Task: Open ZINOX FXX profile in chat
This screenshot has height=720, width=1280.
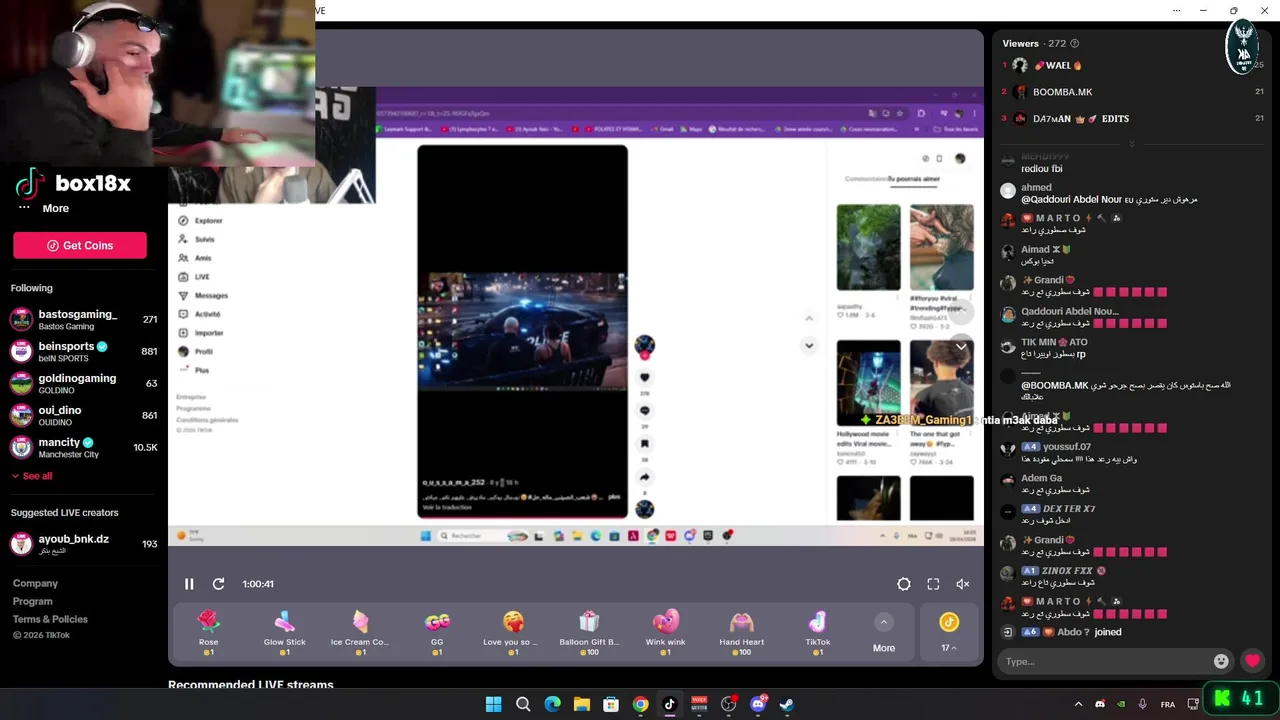Action: point(1067,571)
